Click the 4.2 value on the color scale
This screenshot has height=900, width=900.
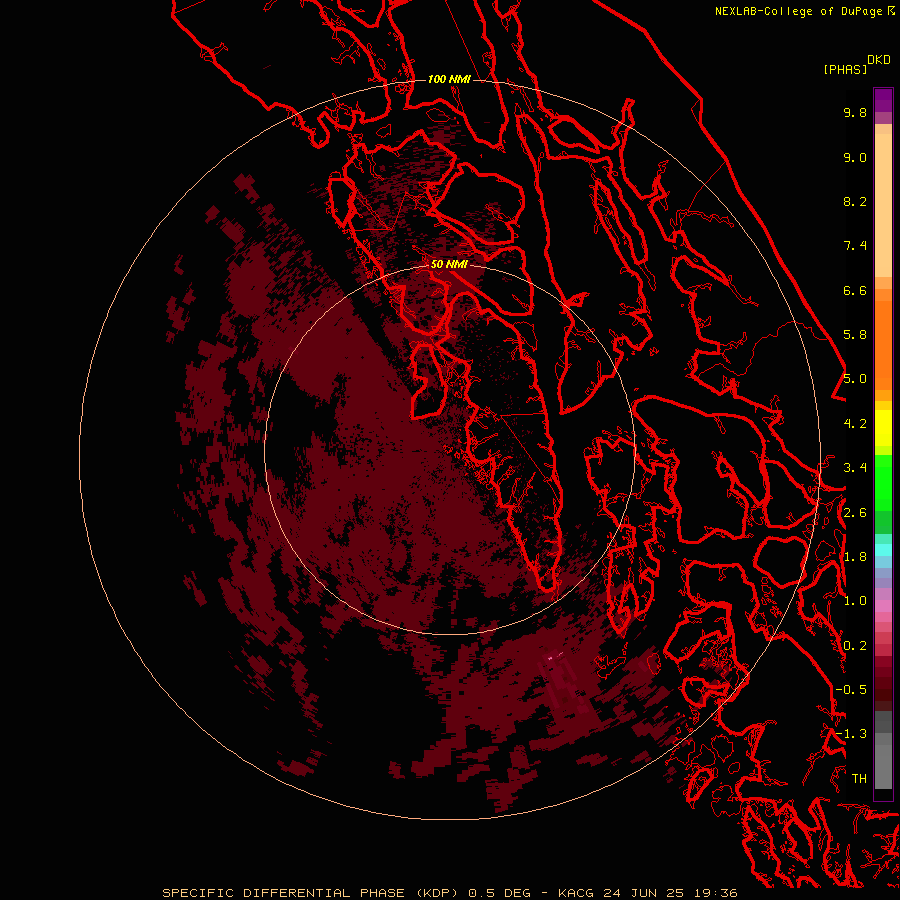click(x=855, y=424)
